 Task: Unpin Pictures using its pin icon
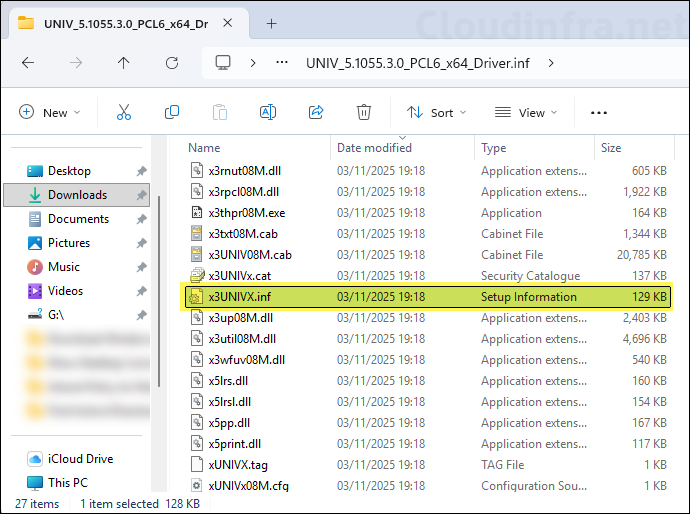click(x=141, y=243)
